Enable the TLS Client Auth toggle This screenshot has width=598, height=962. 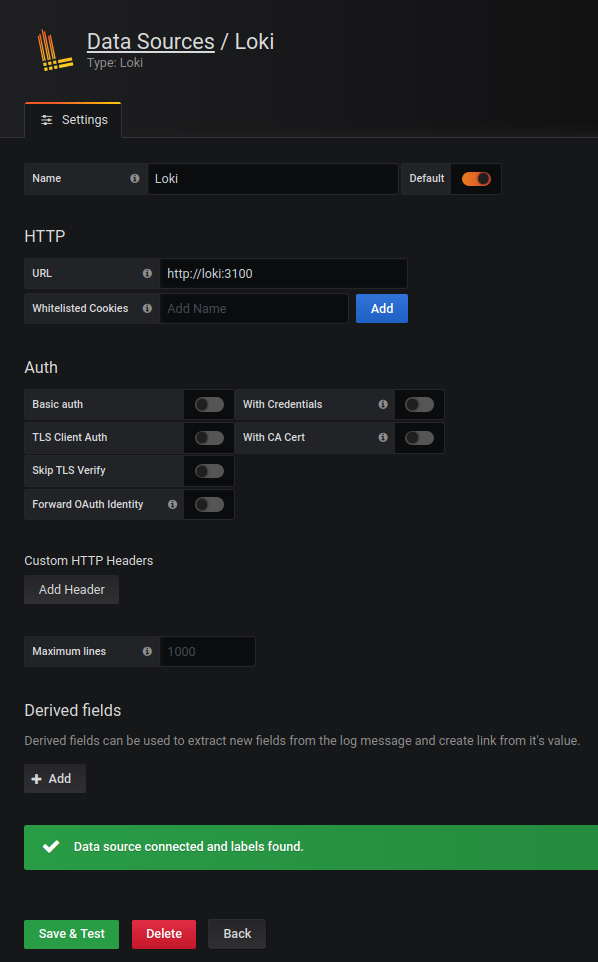(209, 437)
